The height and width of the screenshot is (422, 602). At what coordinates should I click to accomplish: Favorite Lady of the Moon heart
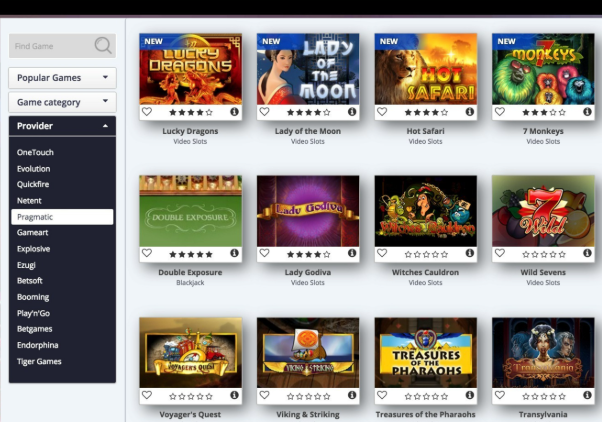tap(265, 112)
